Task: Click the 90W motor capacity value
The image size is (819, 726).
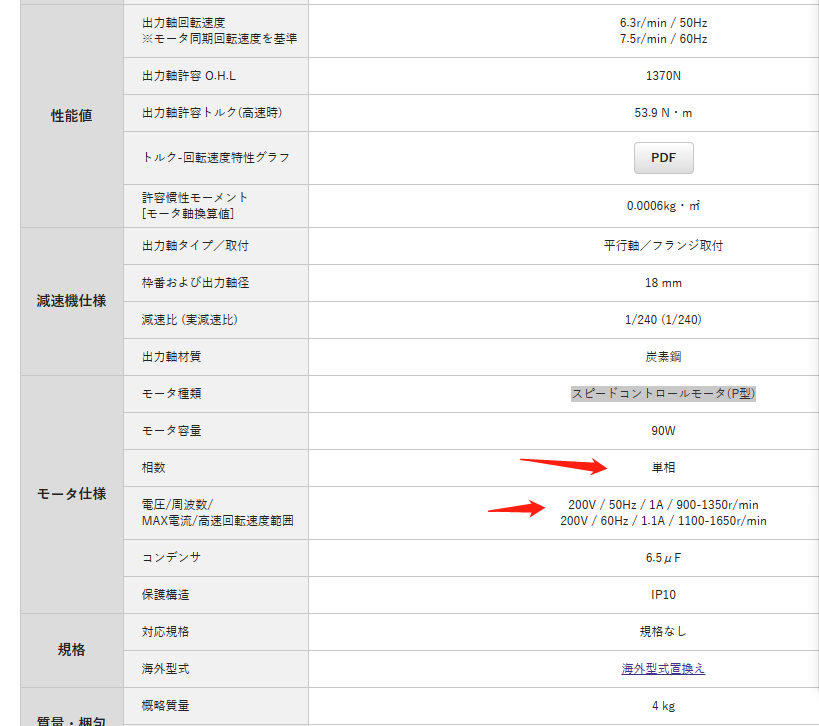Action: pos(663,431)
